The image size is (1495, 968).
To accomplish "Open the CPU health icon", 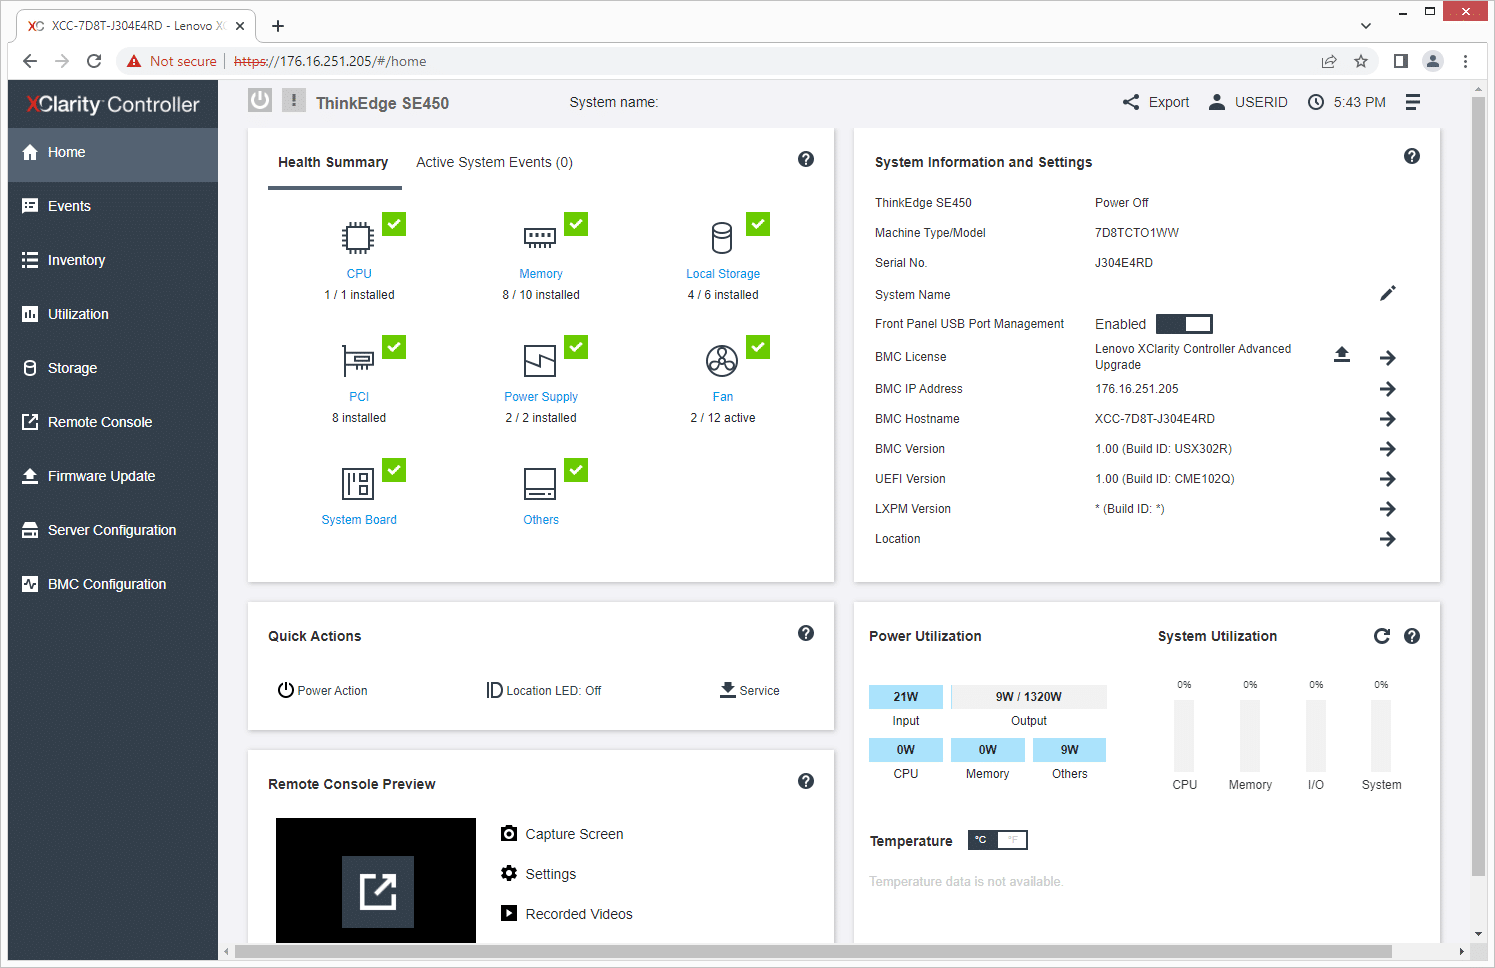I will [x=358, y=238].
